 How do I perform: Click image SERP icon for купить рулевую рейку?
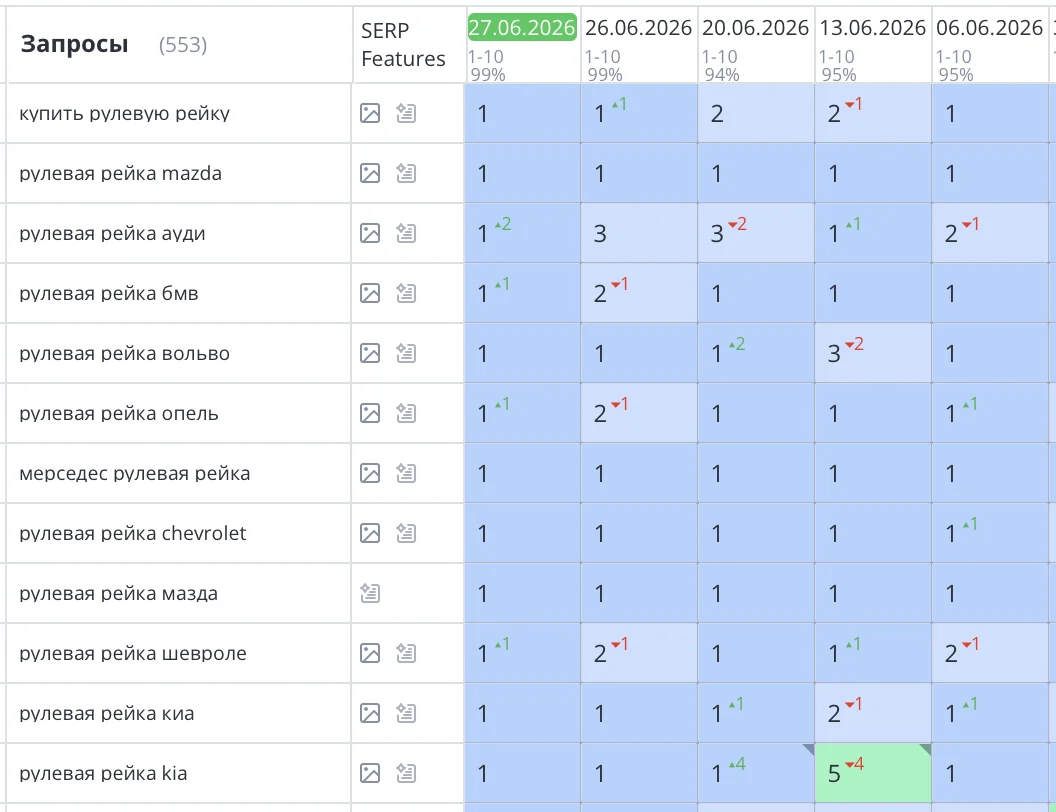pos(370,113)
